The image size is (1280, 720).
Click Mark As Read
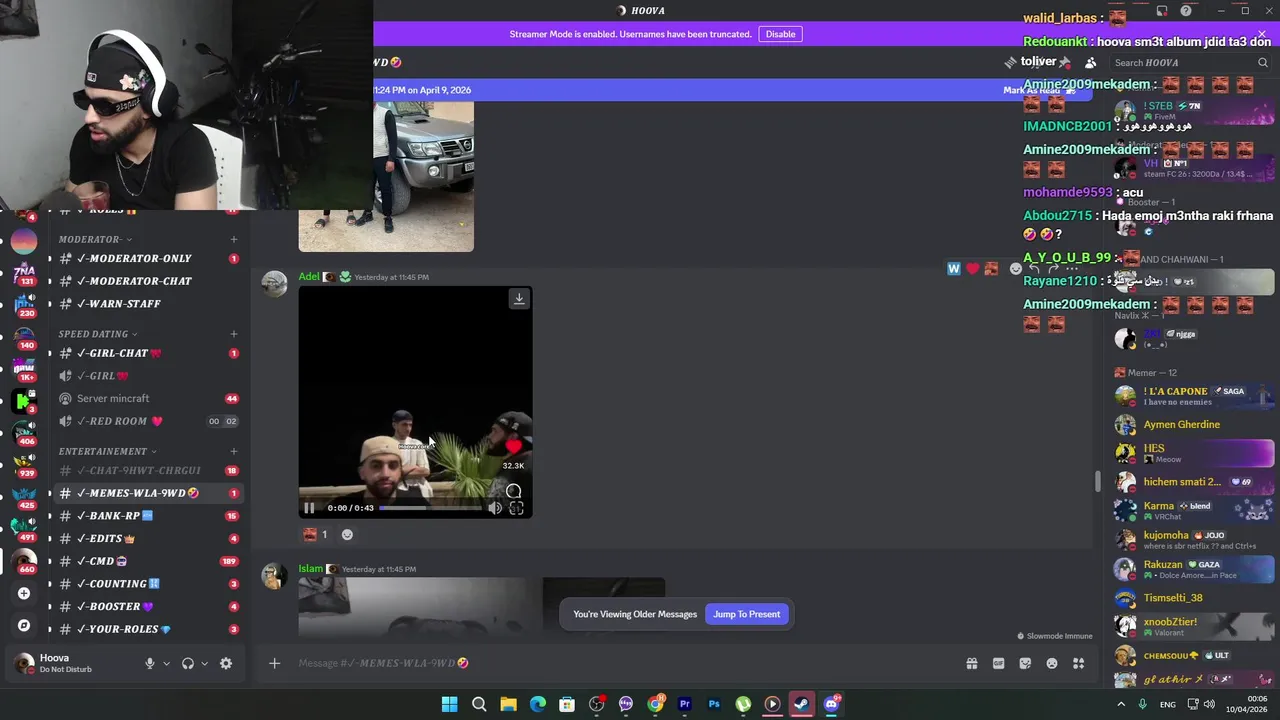[x=1040, y=90]
